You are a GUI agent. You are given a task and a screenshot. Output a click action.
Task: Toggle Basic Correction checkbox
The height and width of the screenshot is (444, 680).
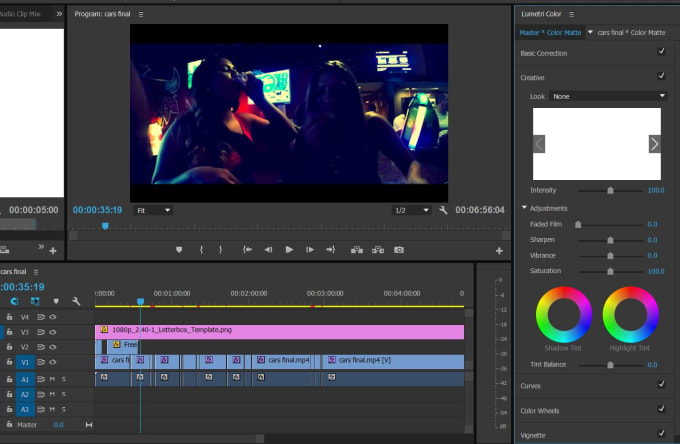pyautogui.click(x=661, y=51)
